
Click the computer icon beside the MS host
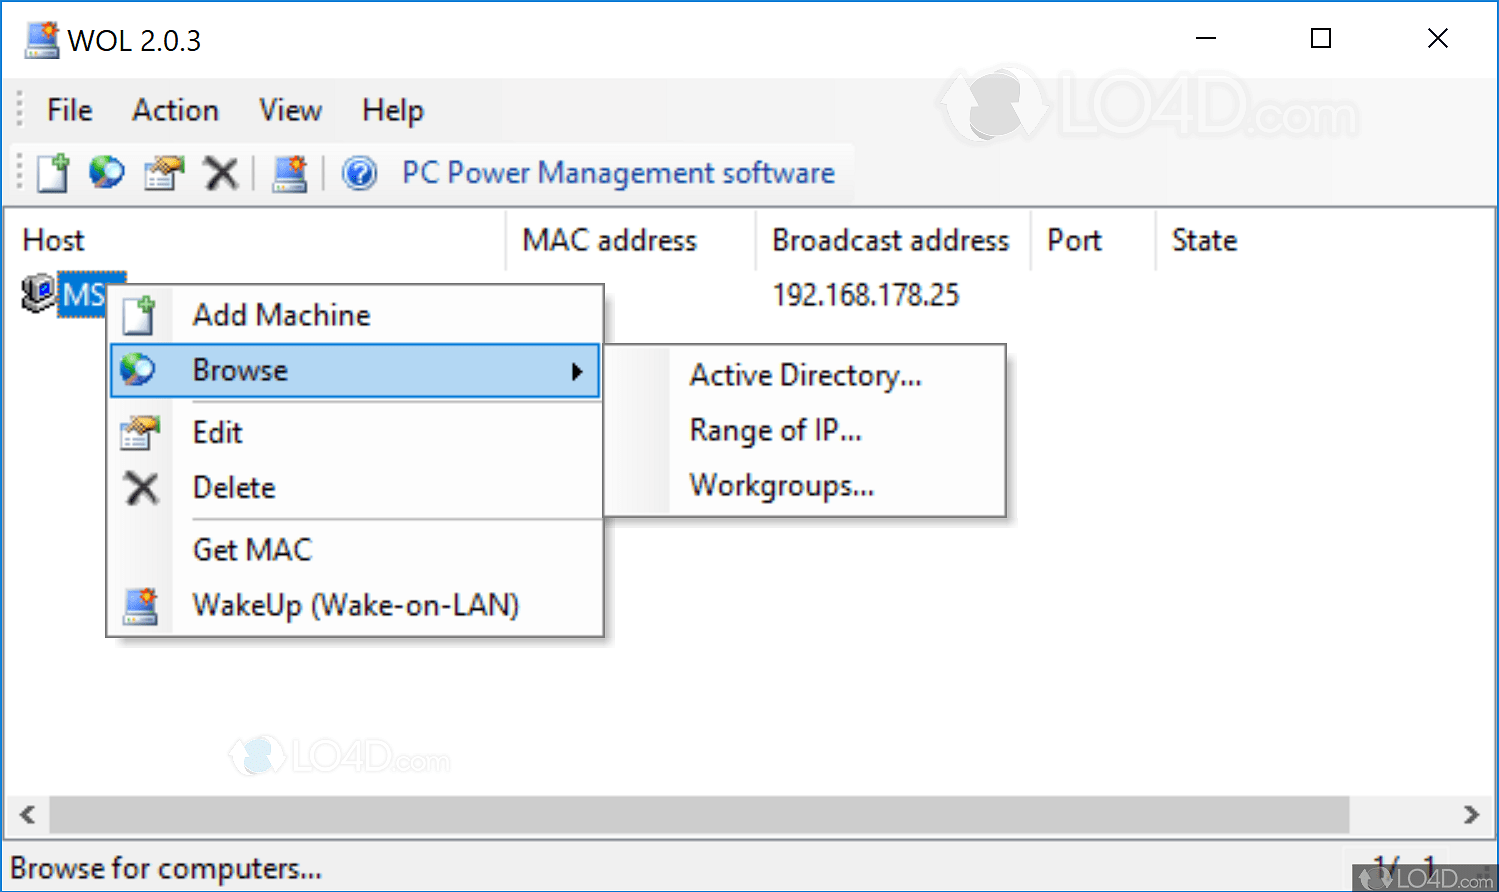point(38,293)
